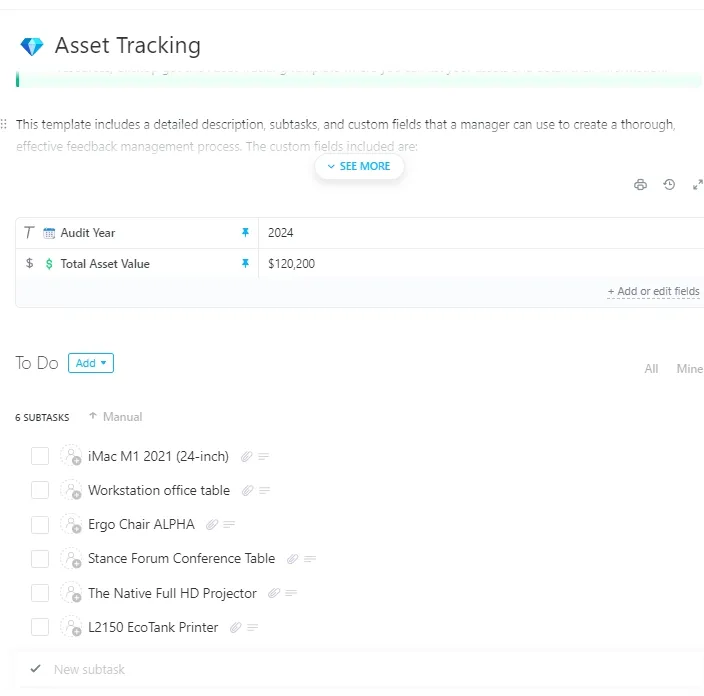Click Add or edit fields link
Viewport: 704px width, 696px height.
pos(653,291)
